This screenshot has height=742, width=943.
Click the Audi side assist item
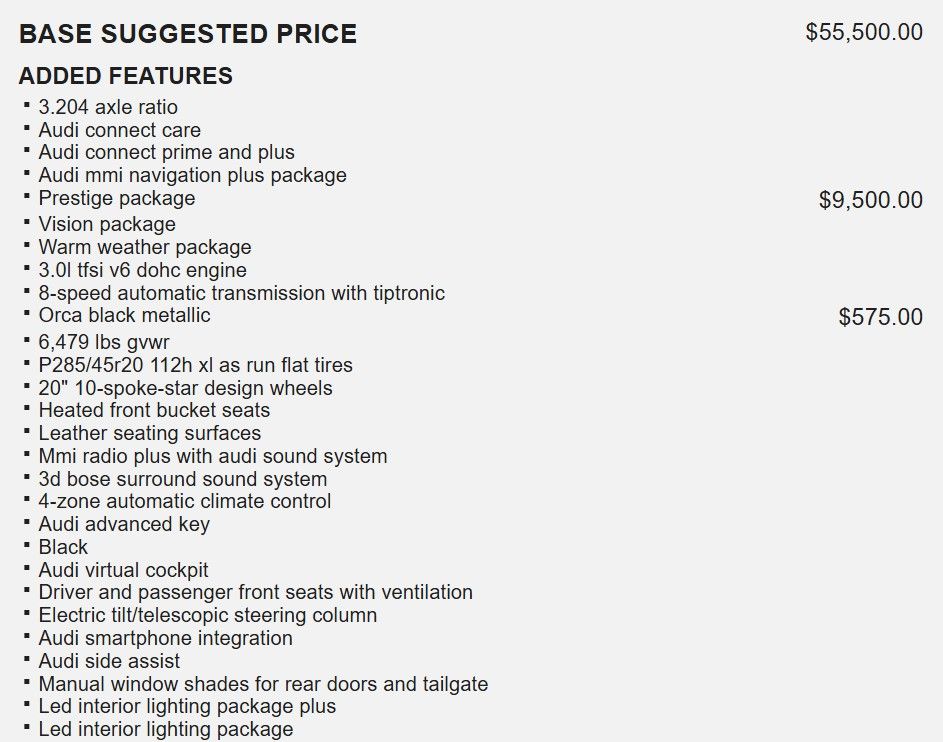[109, 661]
